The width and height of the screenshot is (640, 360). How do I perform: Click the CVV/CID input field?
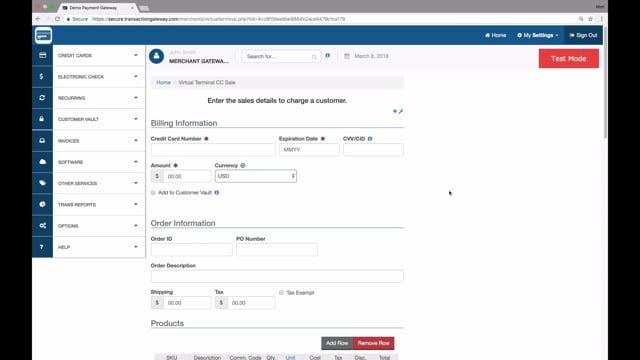point(373,149)
